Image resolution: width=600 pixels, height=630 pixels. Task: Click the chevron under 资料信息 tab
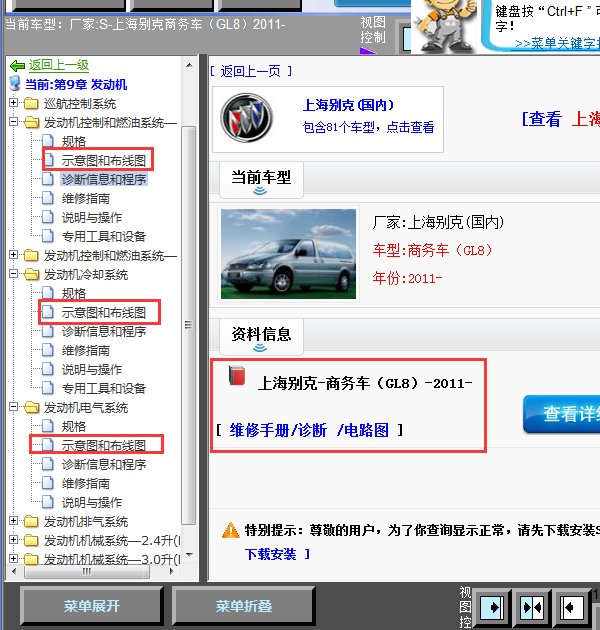pyautogui.click(x=260, y=348)
